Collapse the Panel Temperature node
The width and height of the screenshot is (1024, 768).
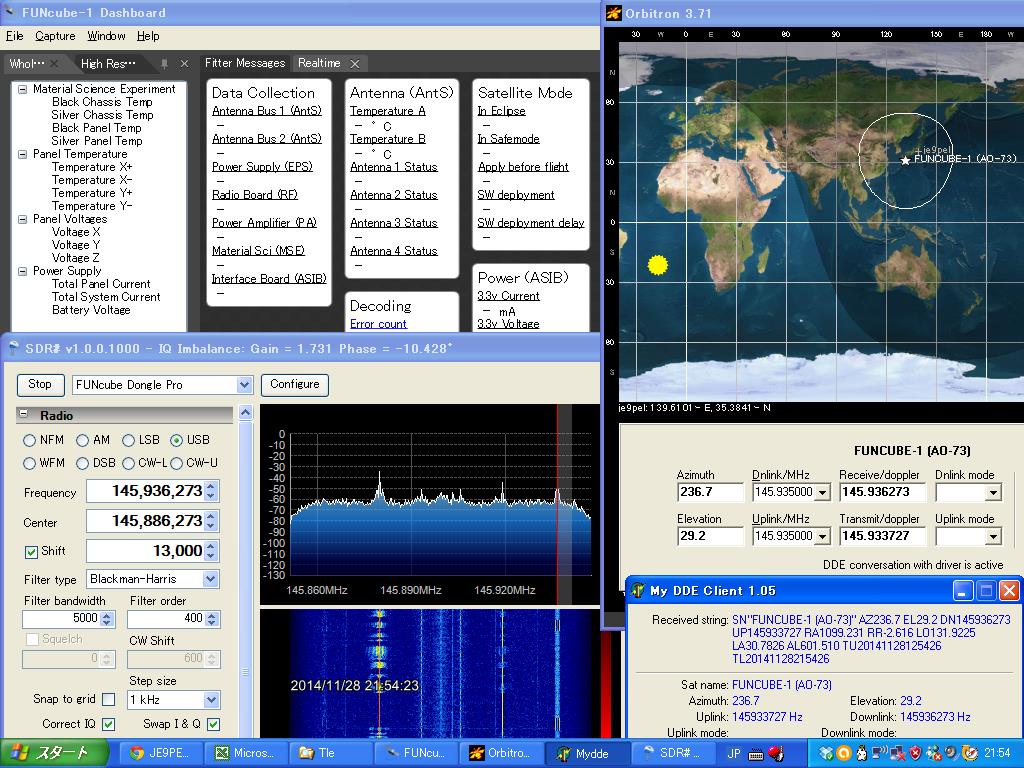22,154
